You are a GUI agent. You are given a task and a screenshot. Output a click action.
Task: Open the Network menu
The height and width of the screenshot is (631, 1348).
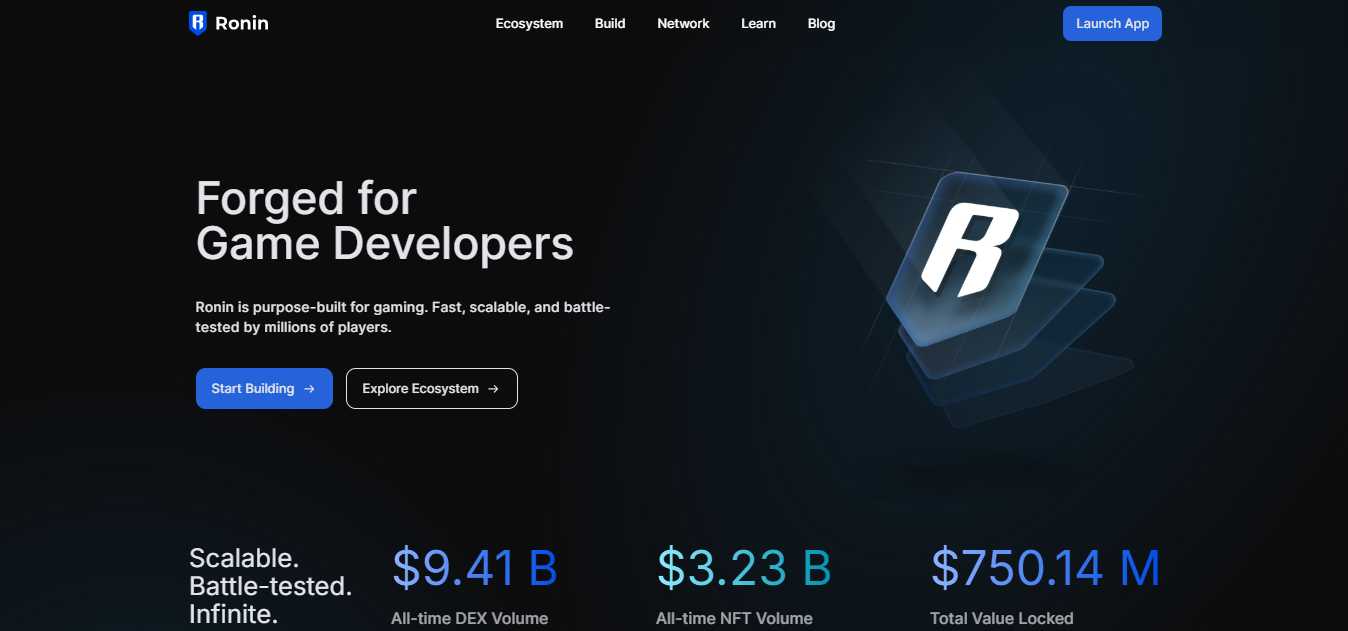(683, 23)
